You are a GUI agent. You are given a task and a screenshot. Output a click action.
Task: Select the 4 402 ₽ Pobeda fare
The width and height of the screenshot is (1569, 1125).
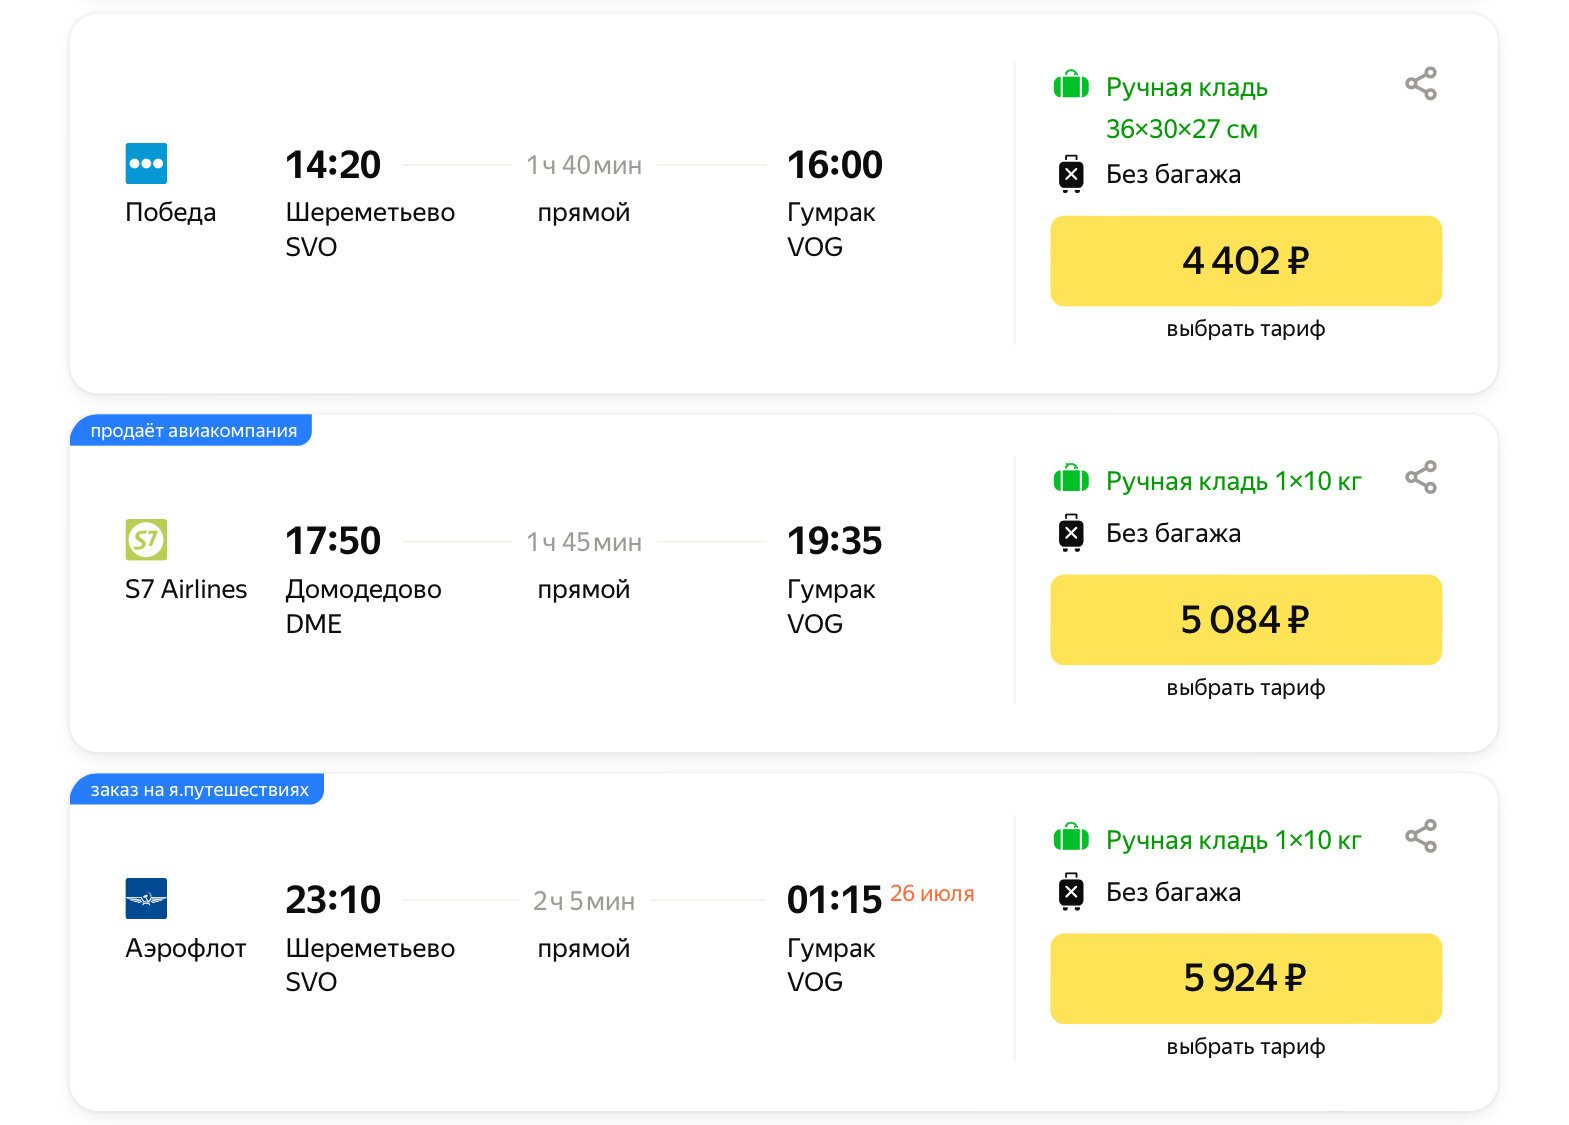[1245, 261]
